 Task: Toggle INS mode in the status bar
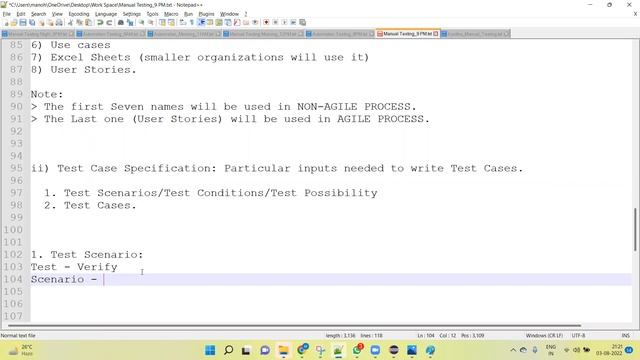click(x=626, y=336)
